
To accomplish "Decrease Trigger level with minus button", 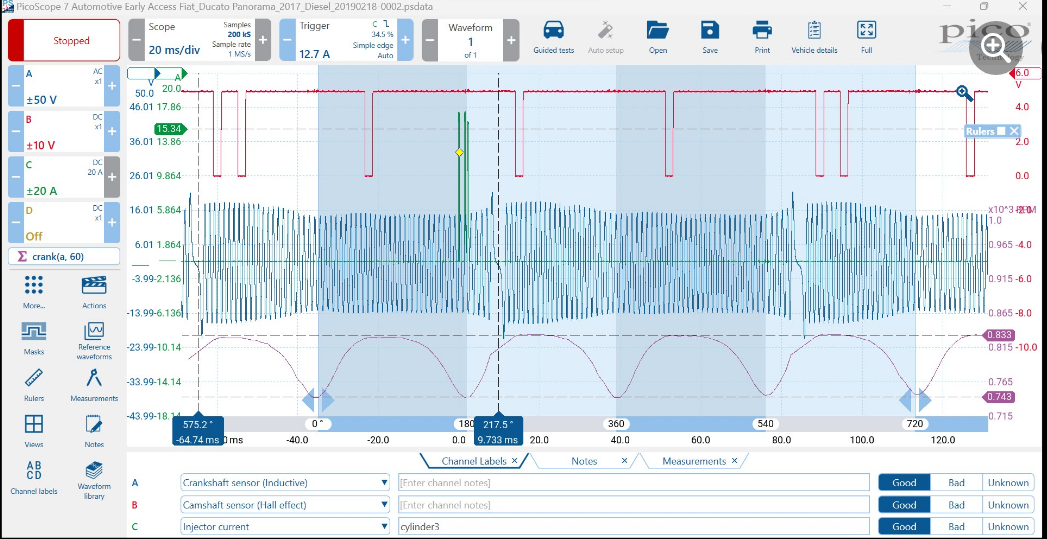I will (x=287, y=40).
